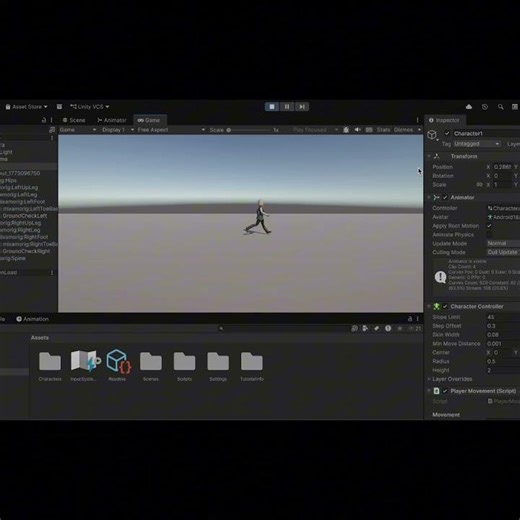This screenshot has height=520, width=520.
Task: Open the Update Mode Normal dropdown
Action: pyautogui.click(x=503, y=243)
